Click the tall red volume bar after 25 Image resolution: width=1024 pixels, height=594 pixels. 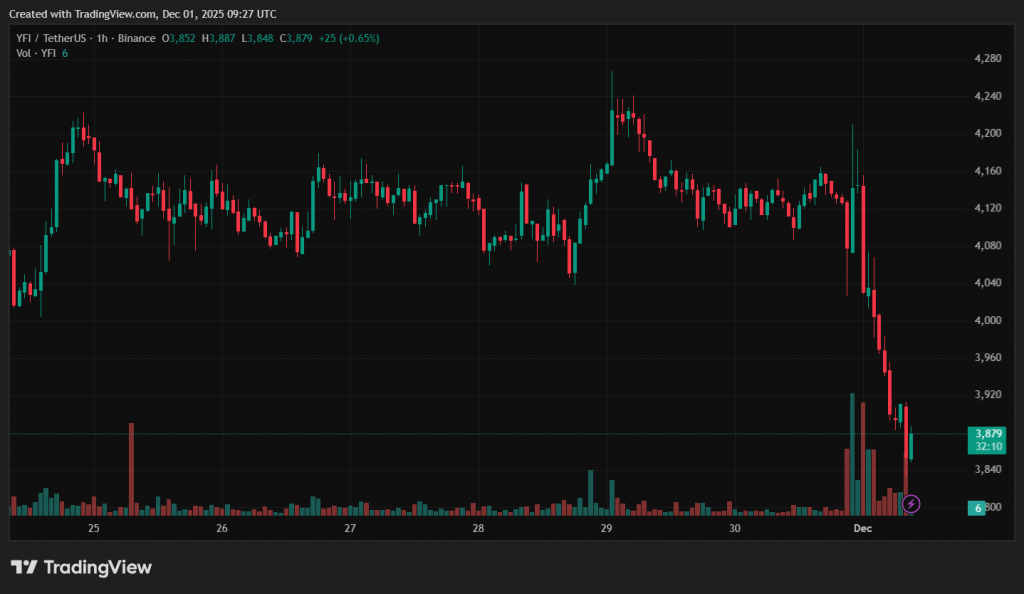pyautogui.click(x=131, y=468)
